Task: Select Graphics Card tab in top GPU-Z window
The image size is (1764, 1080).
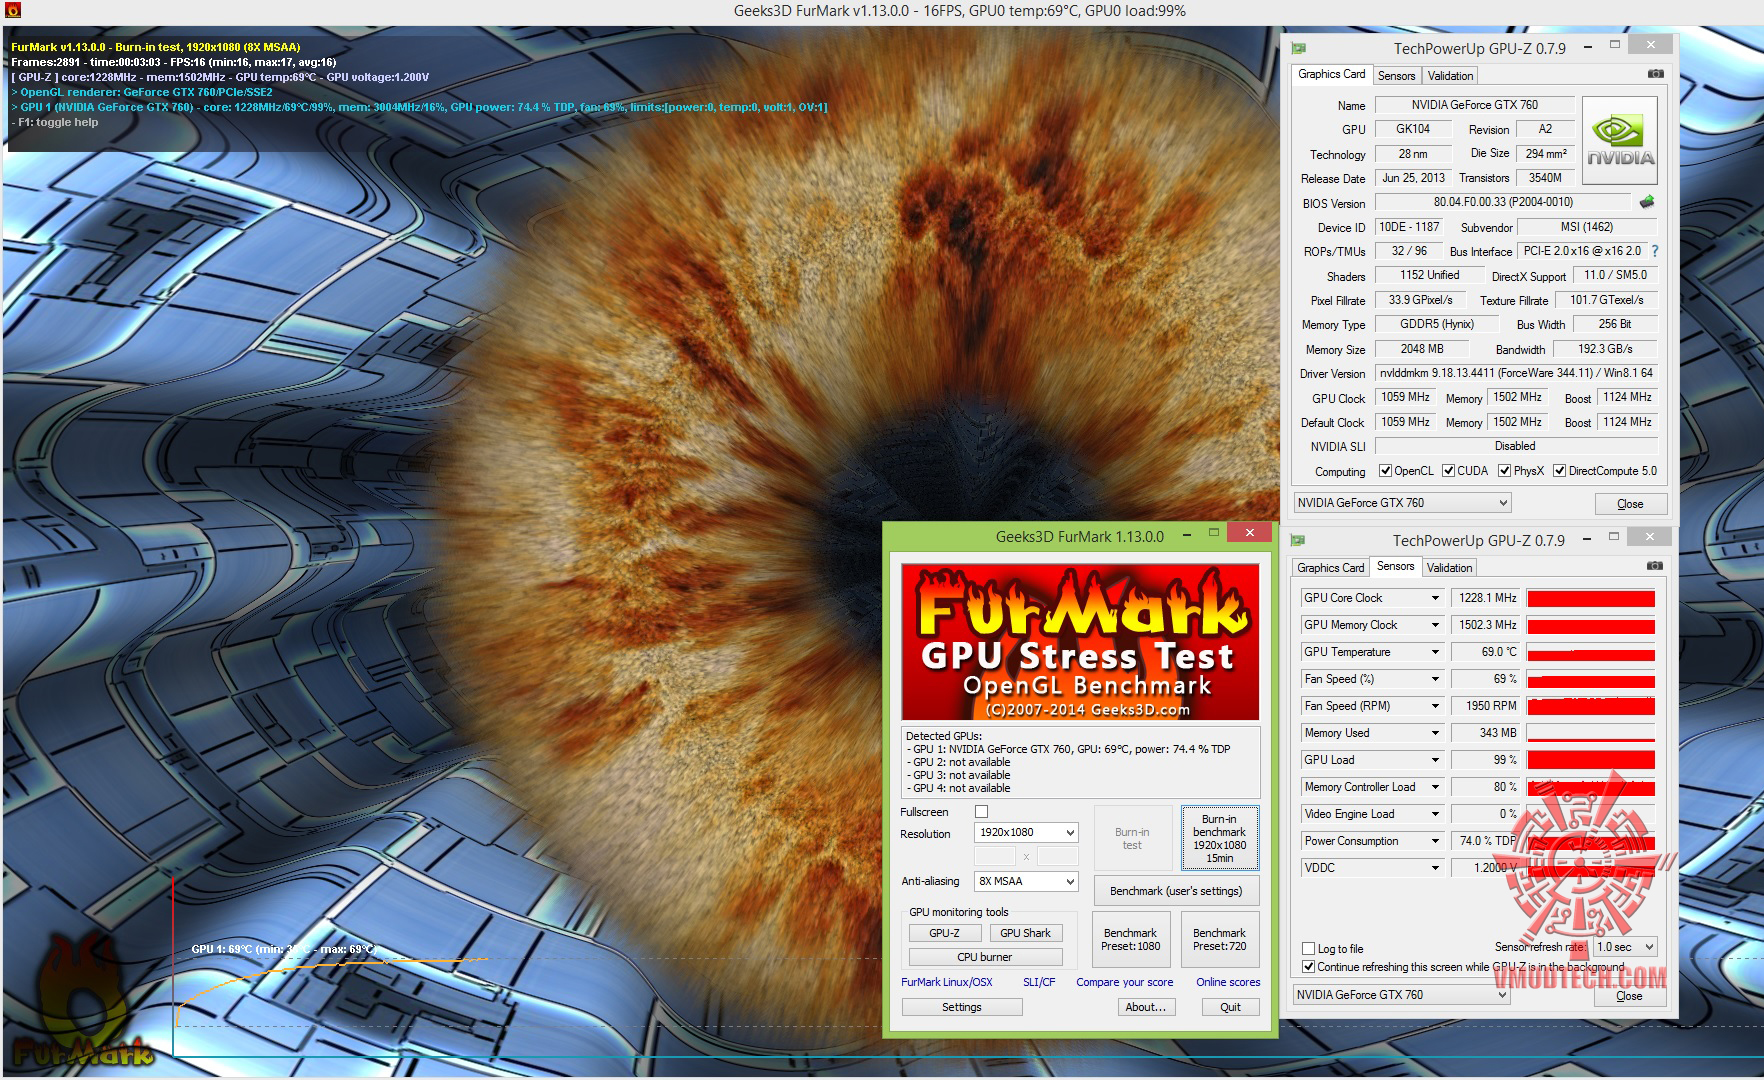Action: [1331, 74]
